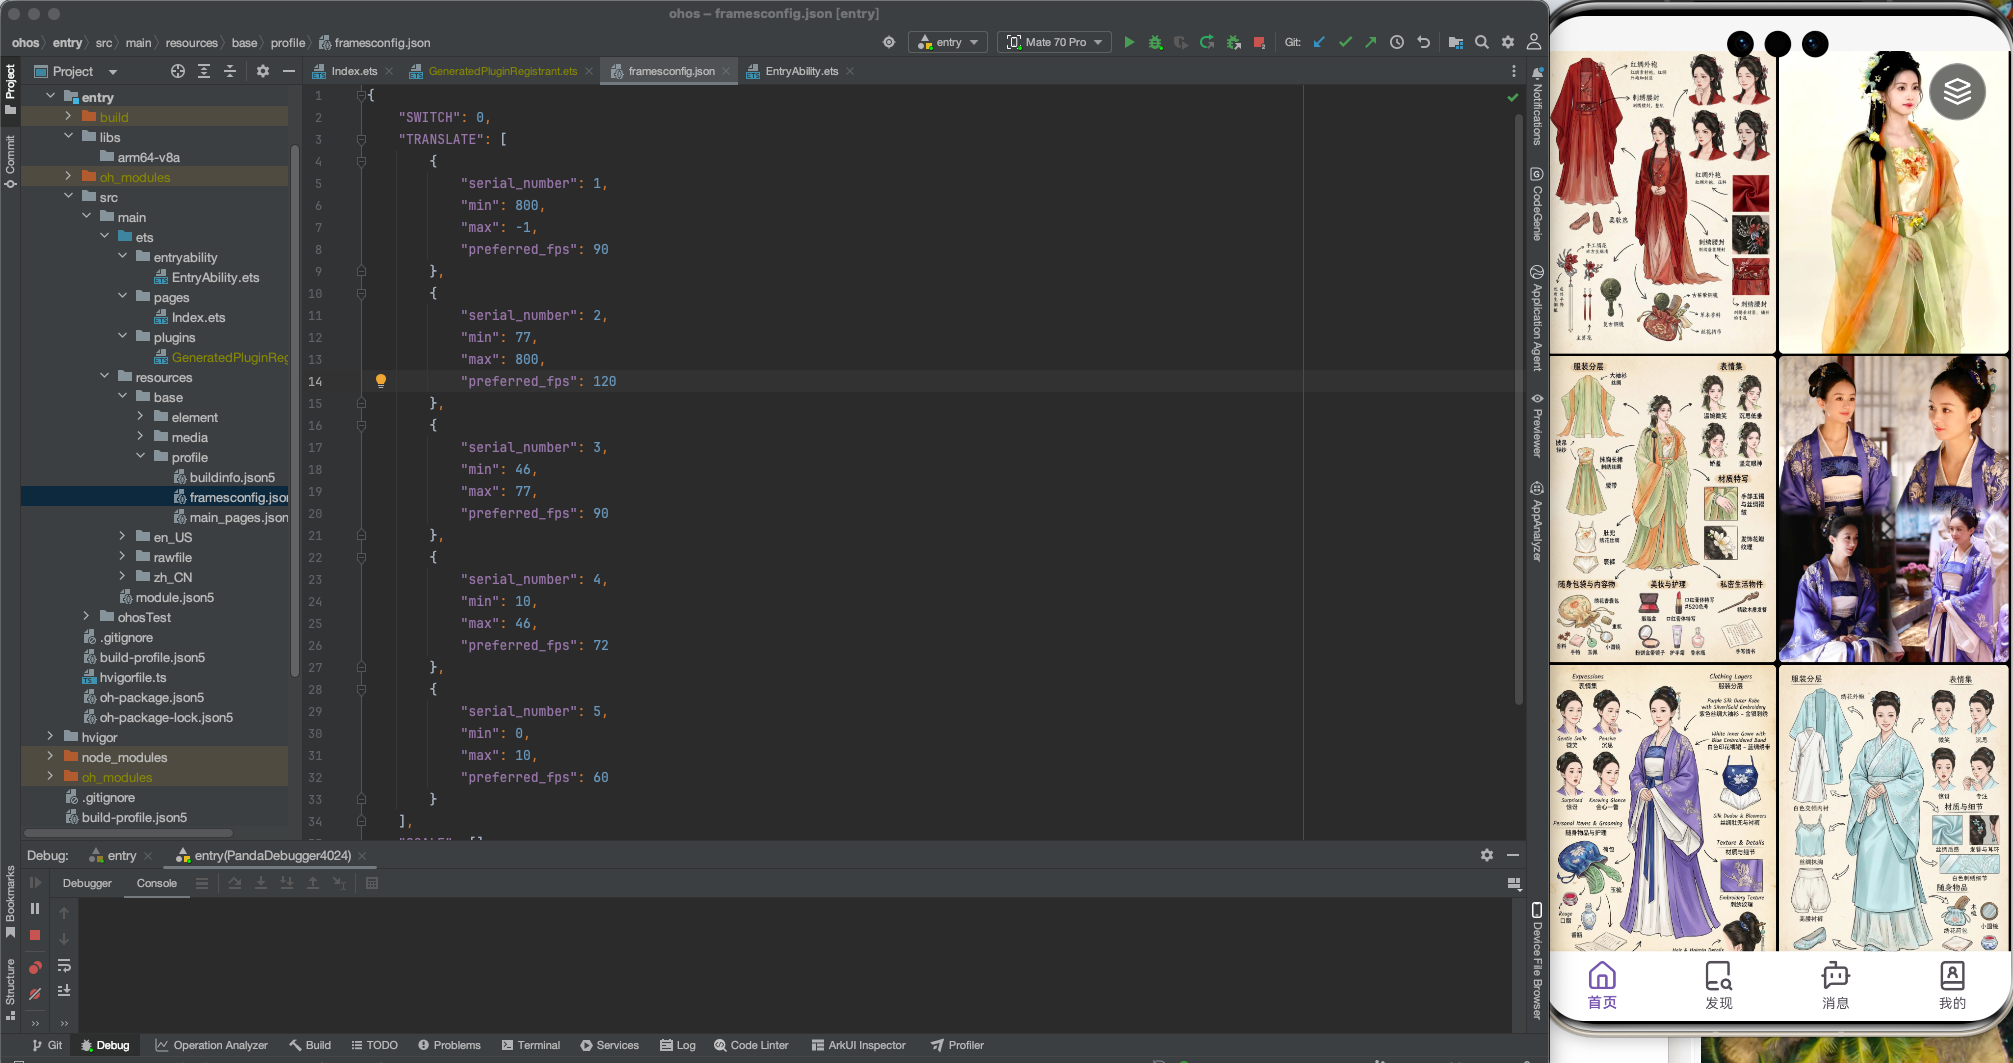Tap the 首页 home tab in phone preview
Screen dimensions: 2013x1063
pos(1602,985)
